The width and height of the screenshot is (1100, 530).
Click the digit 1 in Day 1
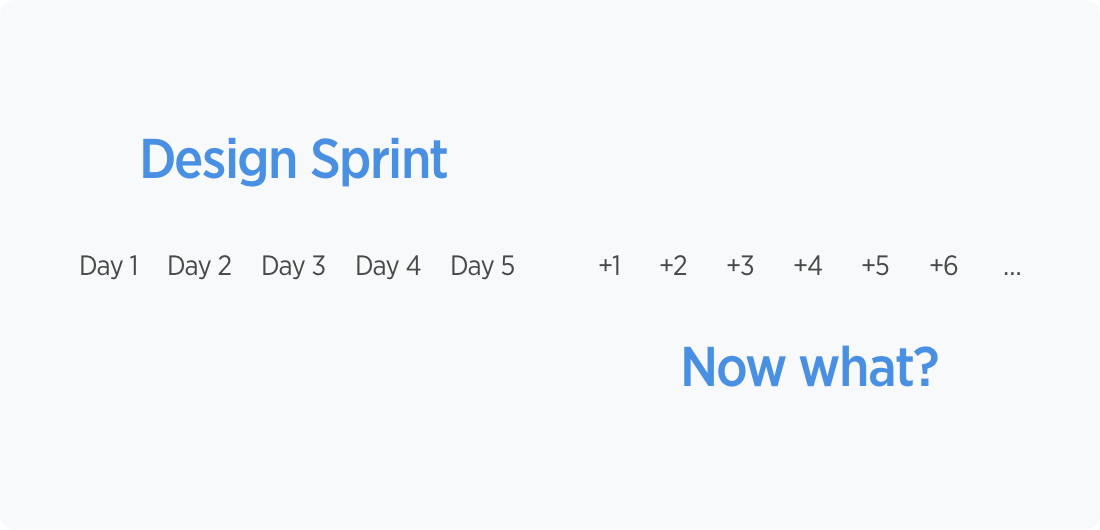133,266
